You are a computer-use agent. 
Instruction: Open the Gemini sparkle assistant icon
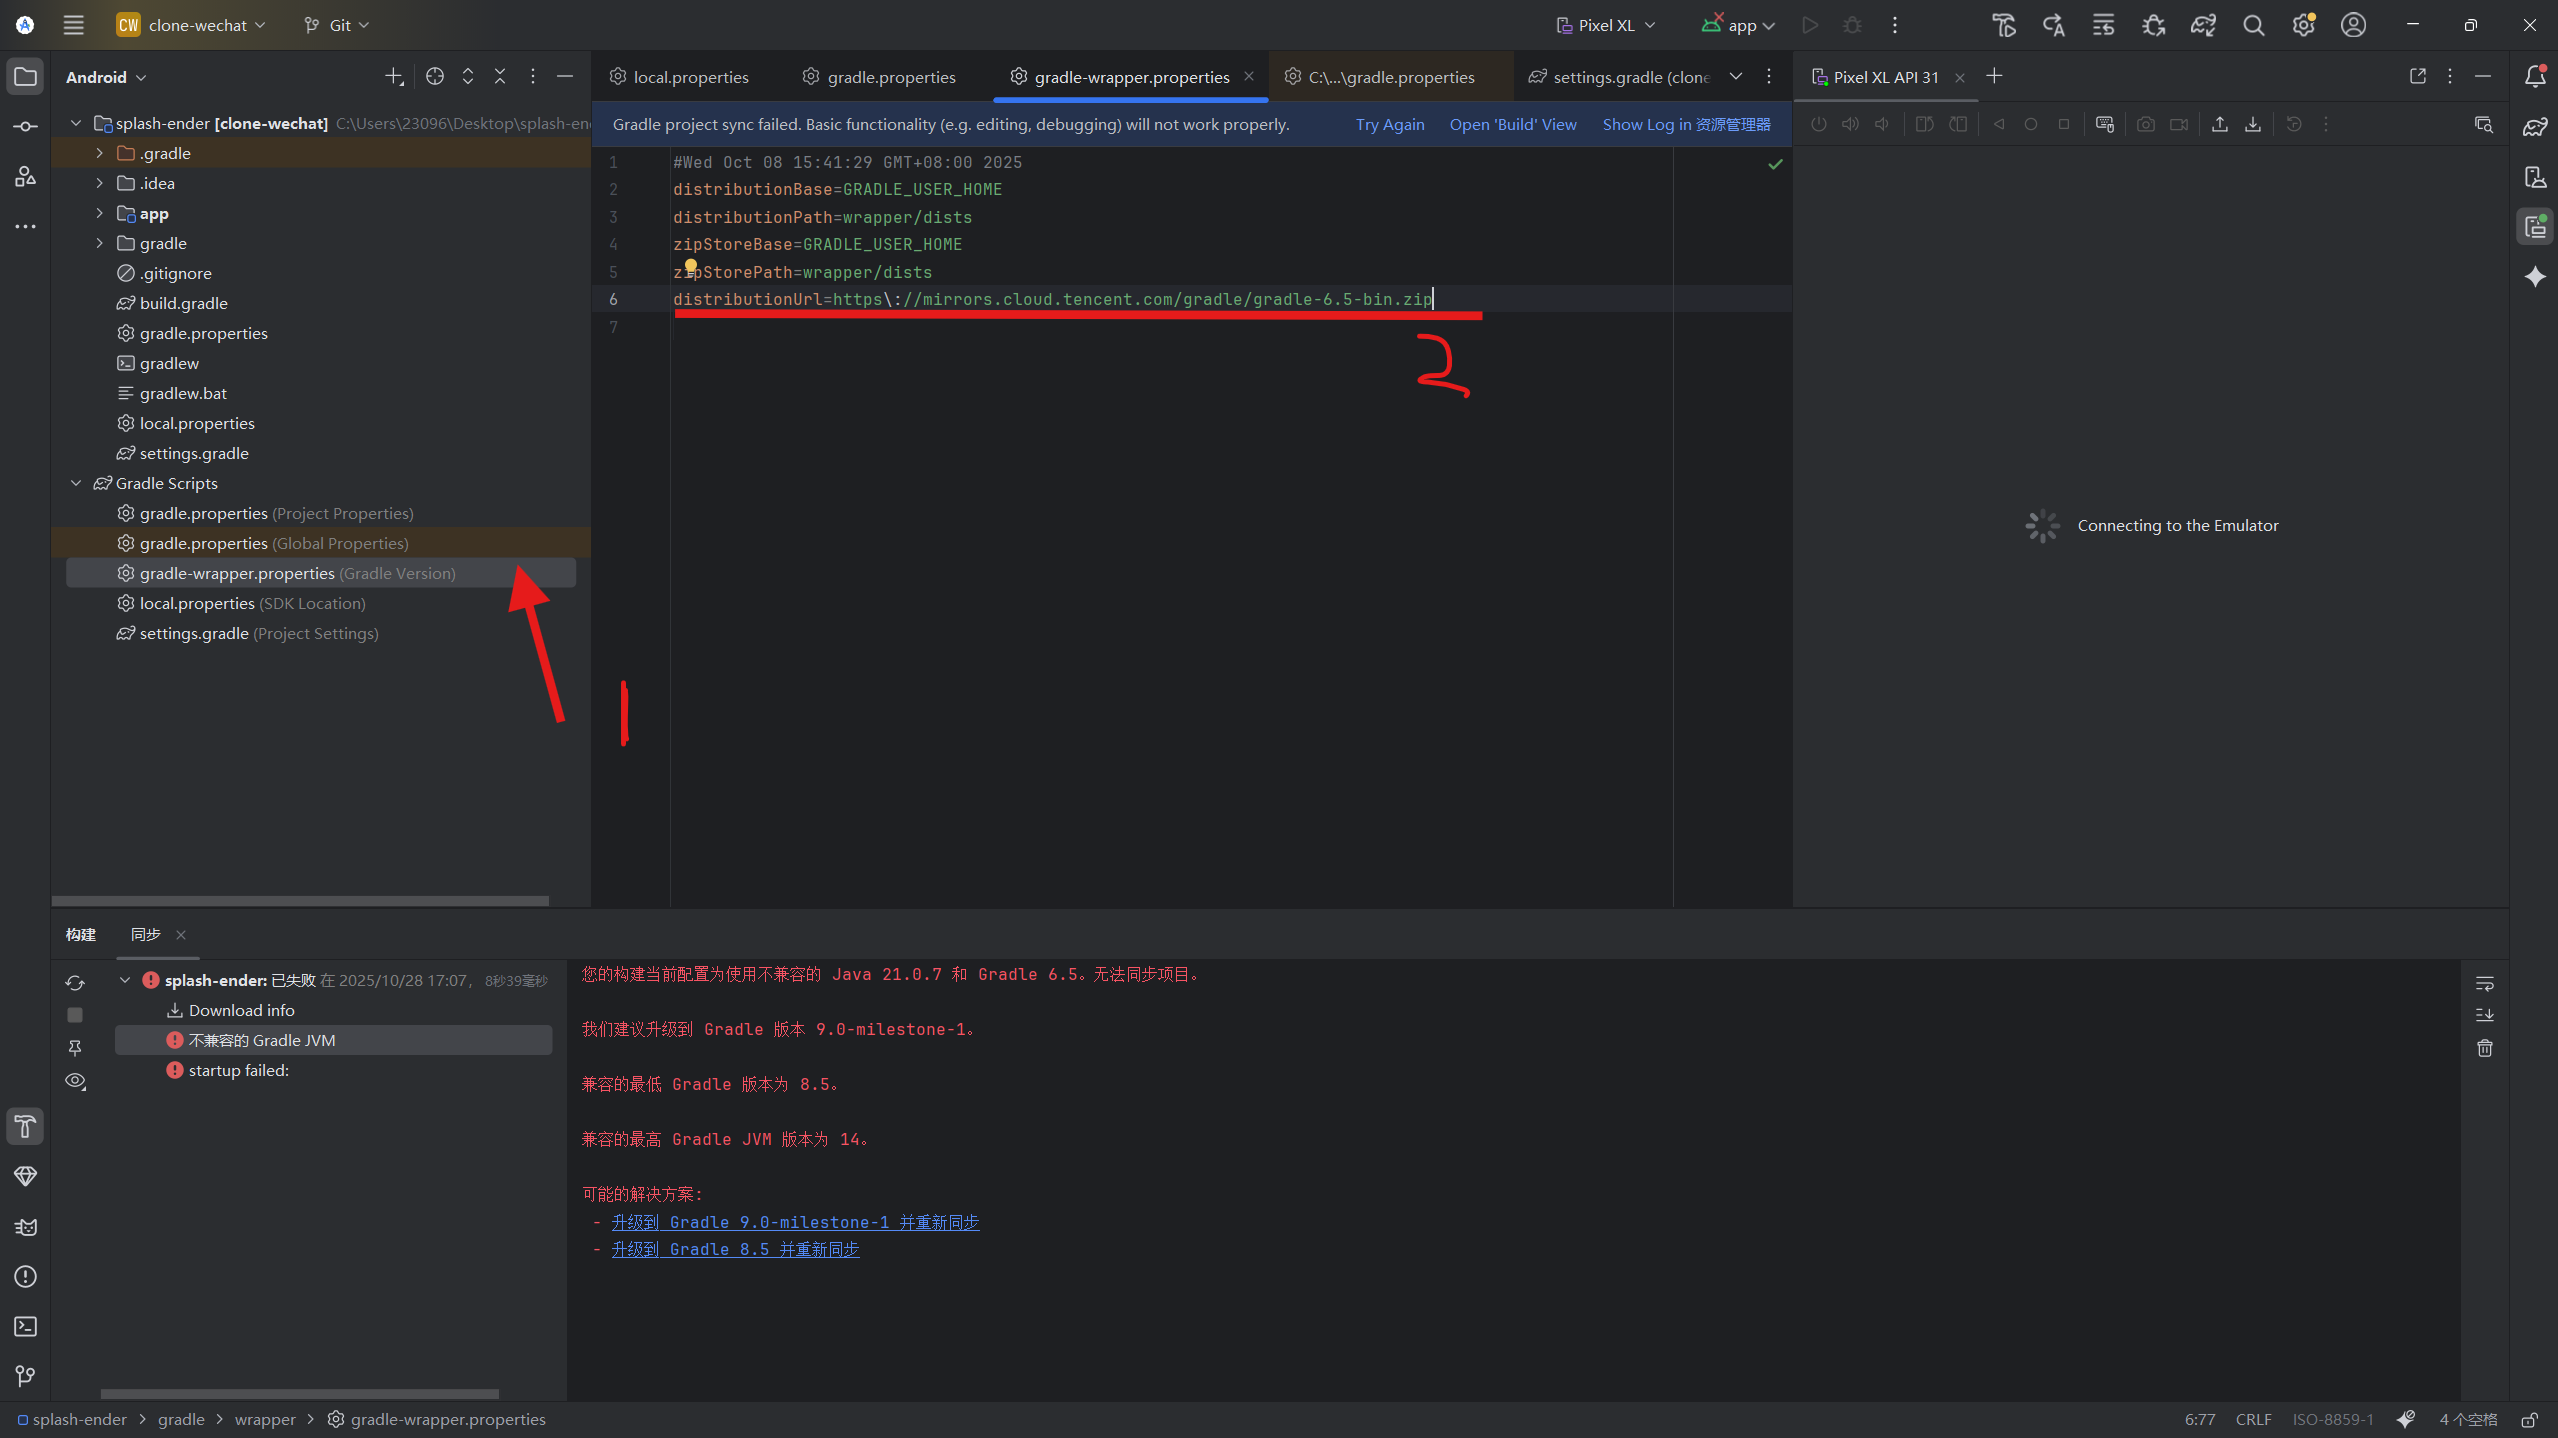coord(2535,277)
